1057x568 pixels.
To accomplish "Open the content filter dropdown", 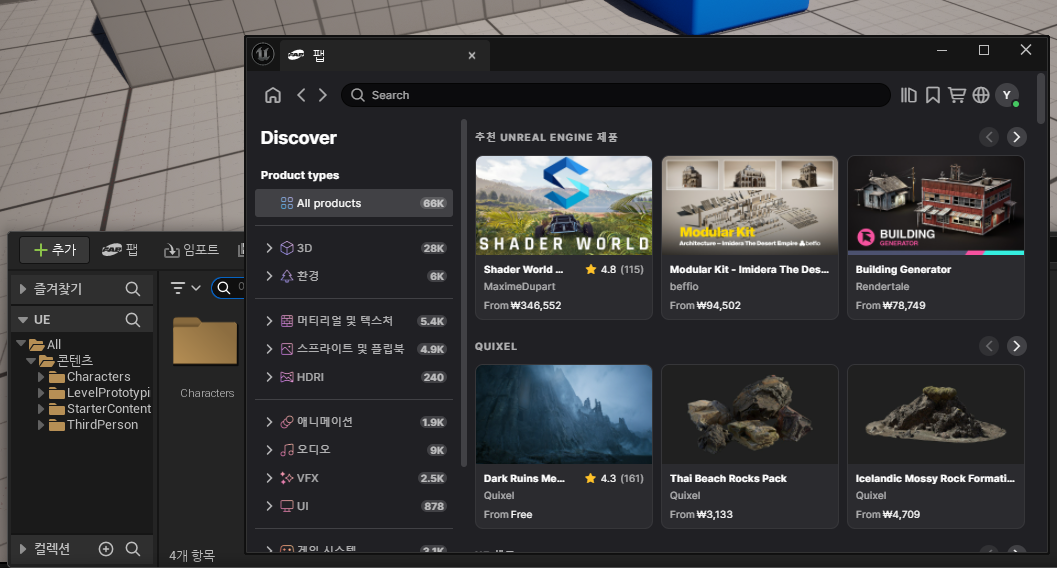I will click(185, 288).
